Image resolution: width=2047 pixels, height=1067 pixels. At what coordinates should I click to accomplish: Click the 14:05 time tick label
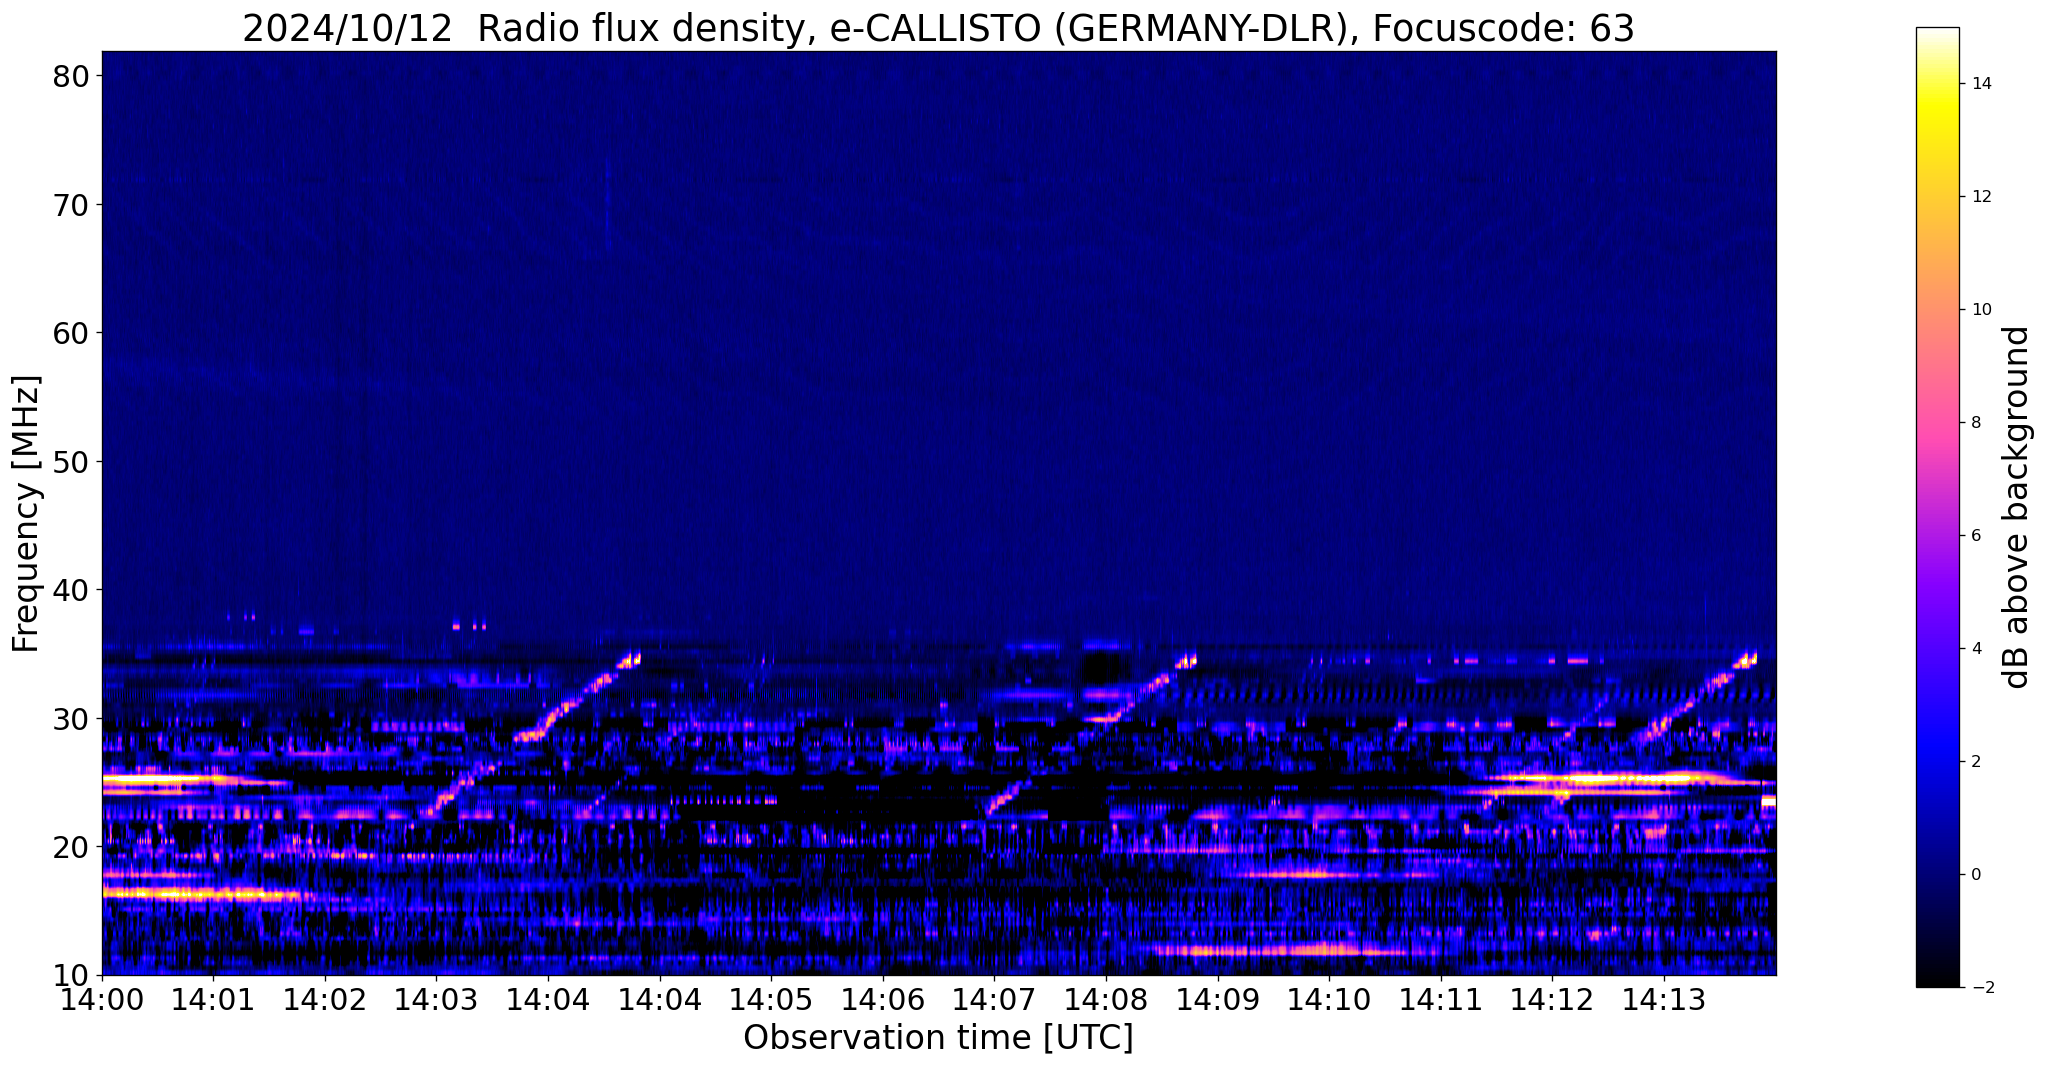tap(771, 999)
